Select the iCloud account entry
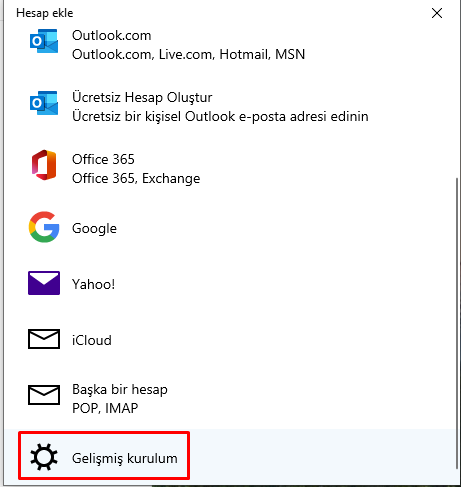Viewport: 461px width, 487px height. tap(230, 340)
